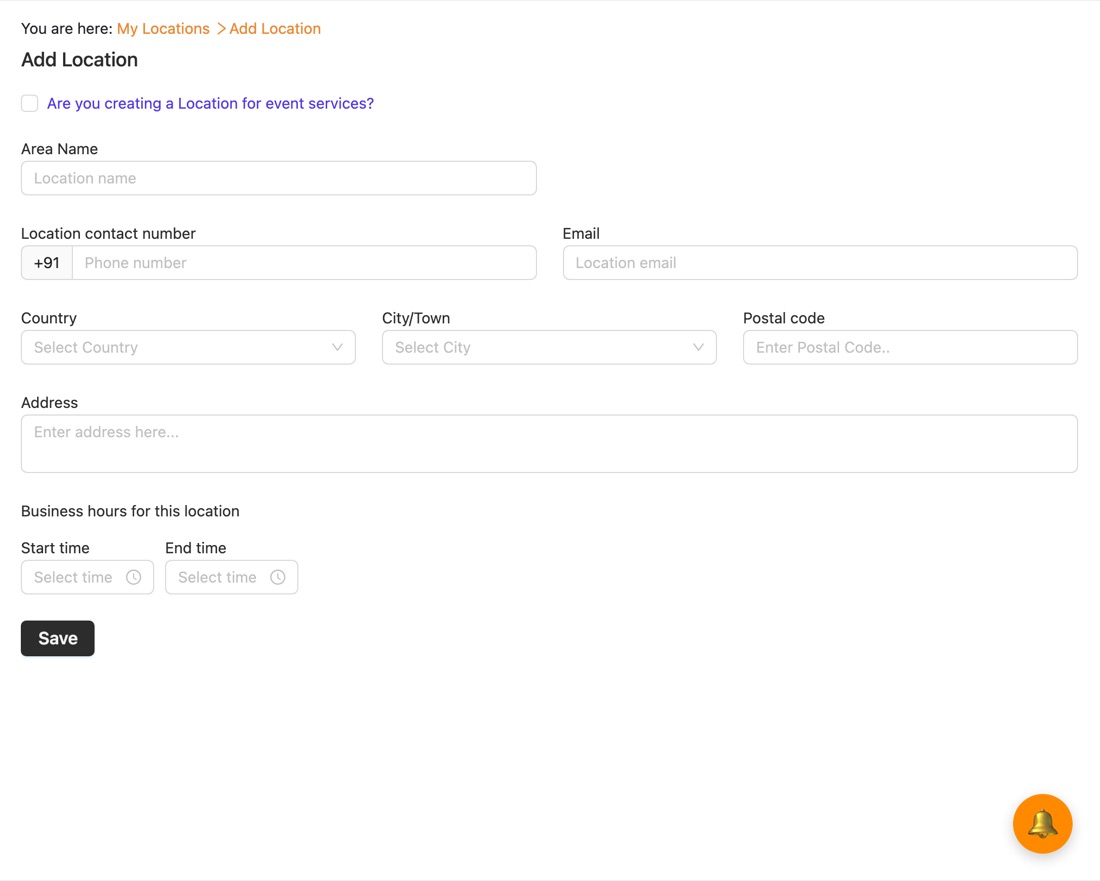Open the Select Country dropdown
1100x881 pixels.
click(188, 347)
